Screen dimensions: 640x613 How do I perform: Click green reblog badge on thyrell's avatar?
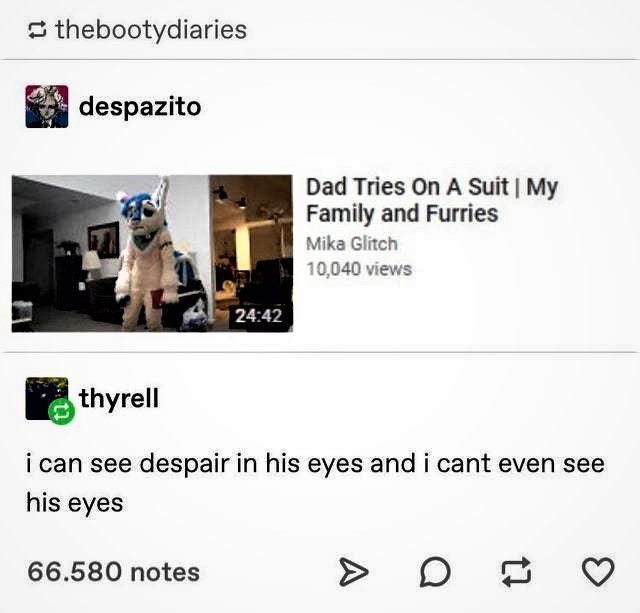[x=61, y=412]
